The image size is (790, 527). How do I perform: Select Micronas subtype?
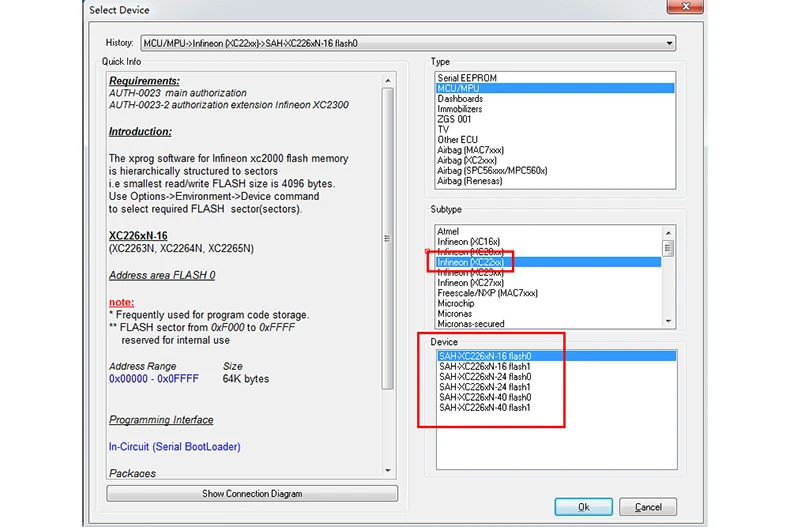point(548,313)
